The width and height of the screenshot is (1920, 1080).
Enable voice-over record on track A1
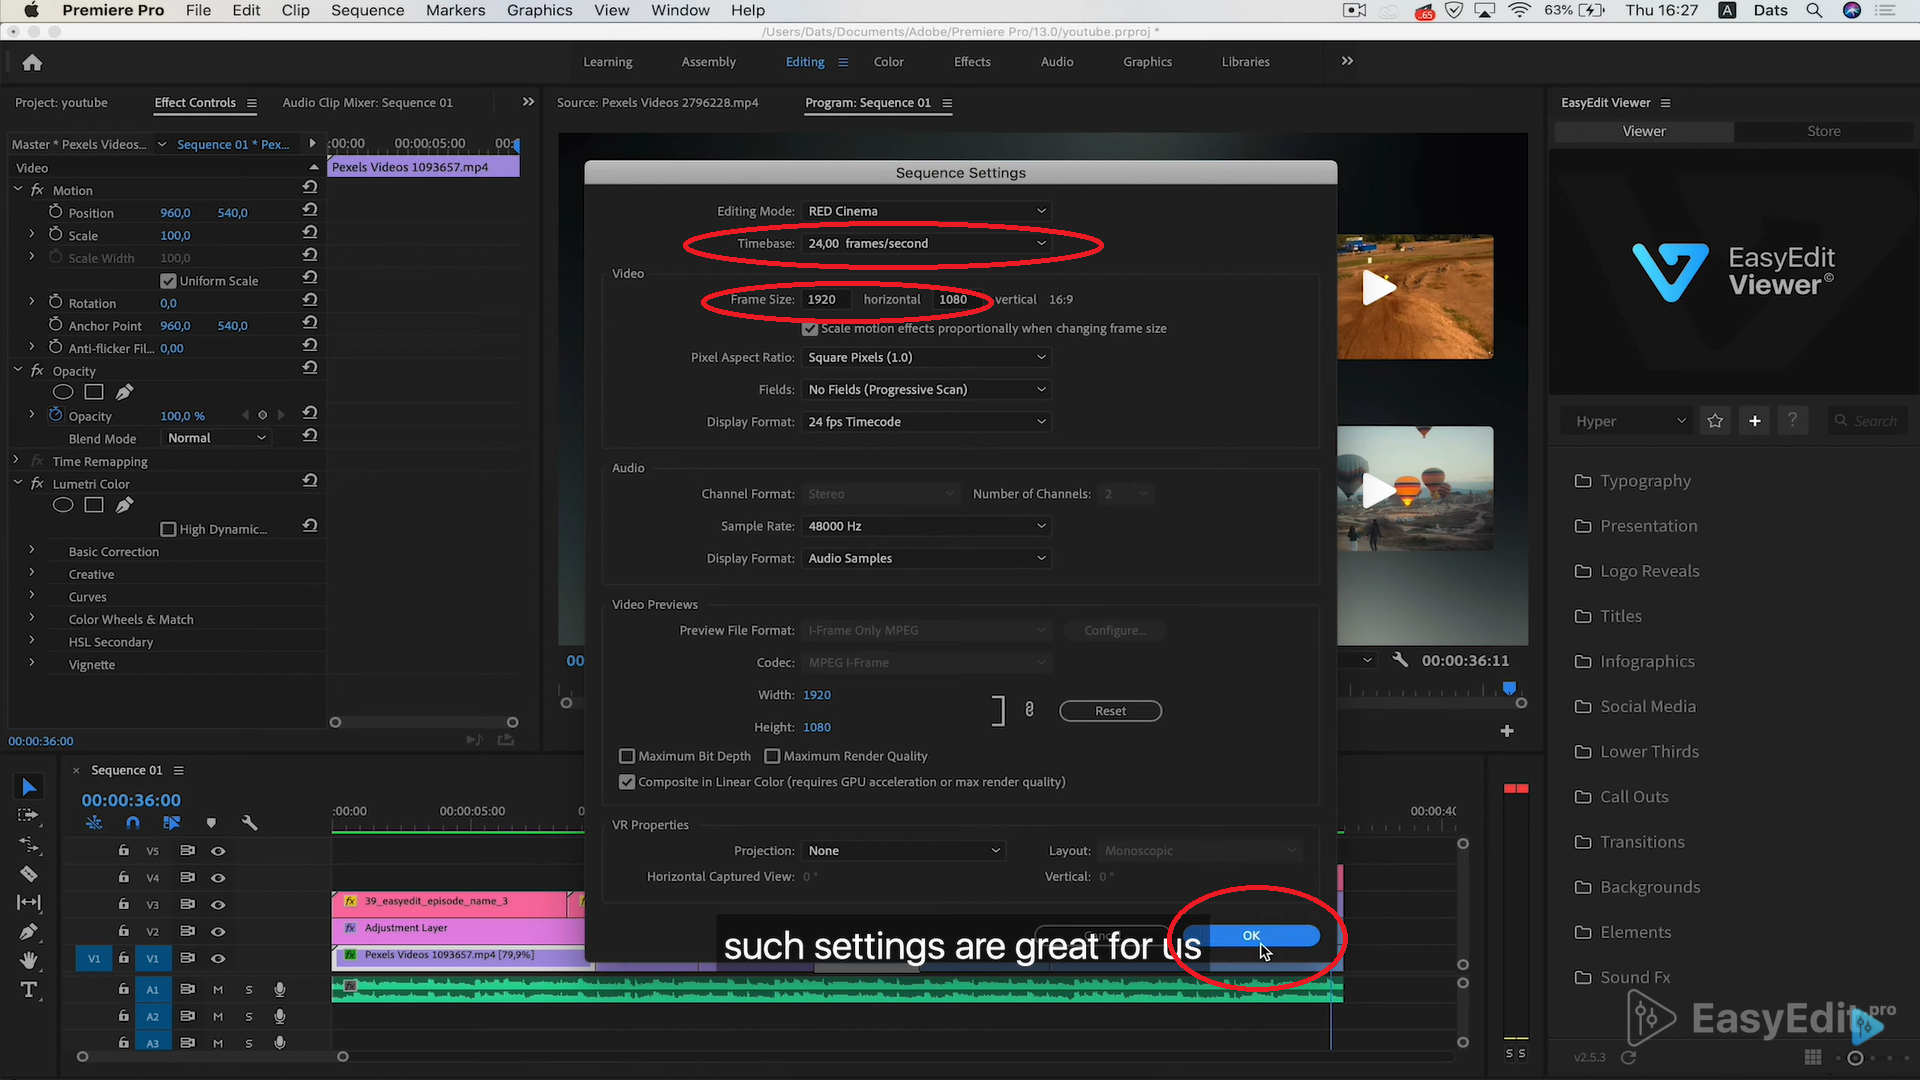[x=280, y=989]
